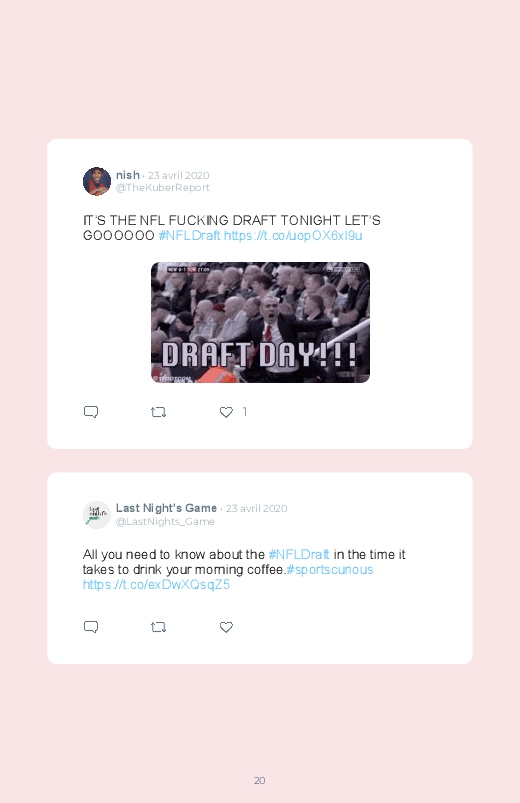The width and height of the screenshot is (520, 803).
Task: Open Last Night's Game profile avatar
Action: point(97,515)
